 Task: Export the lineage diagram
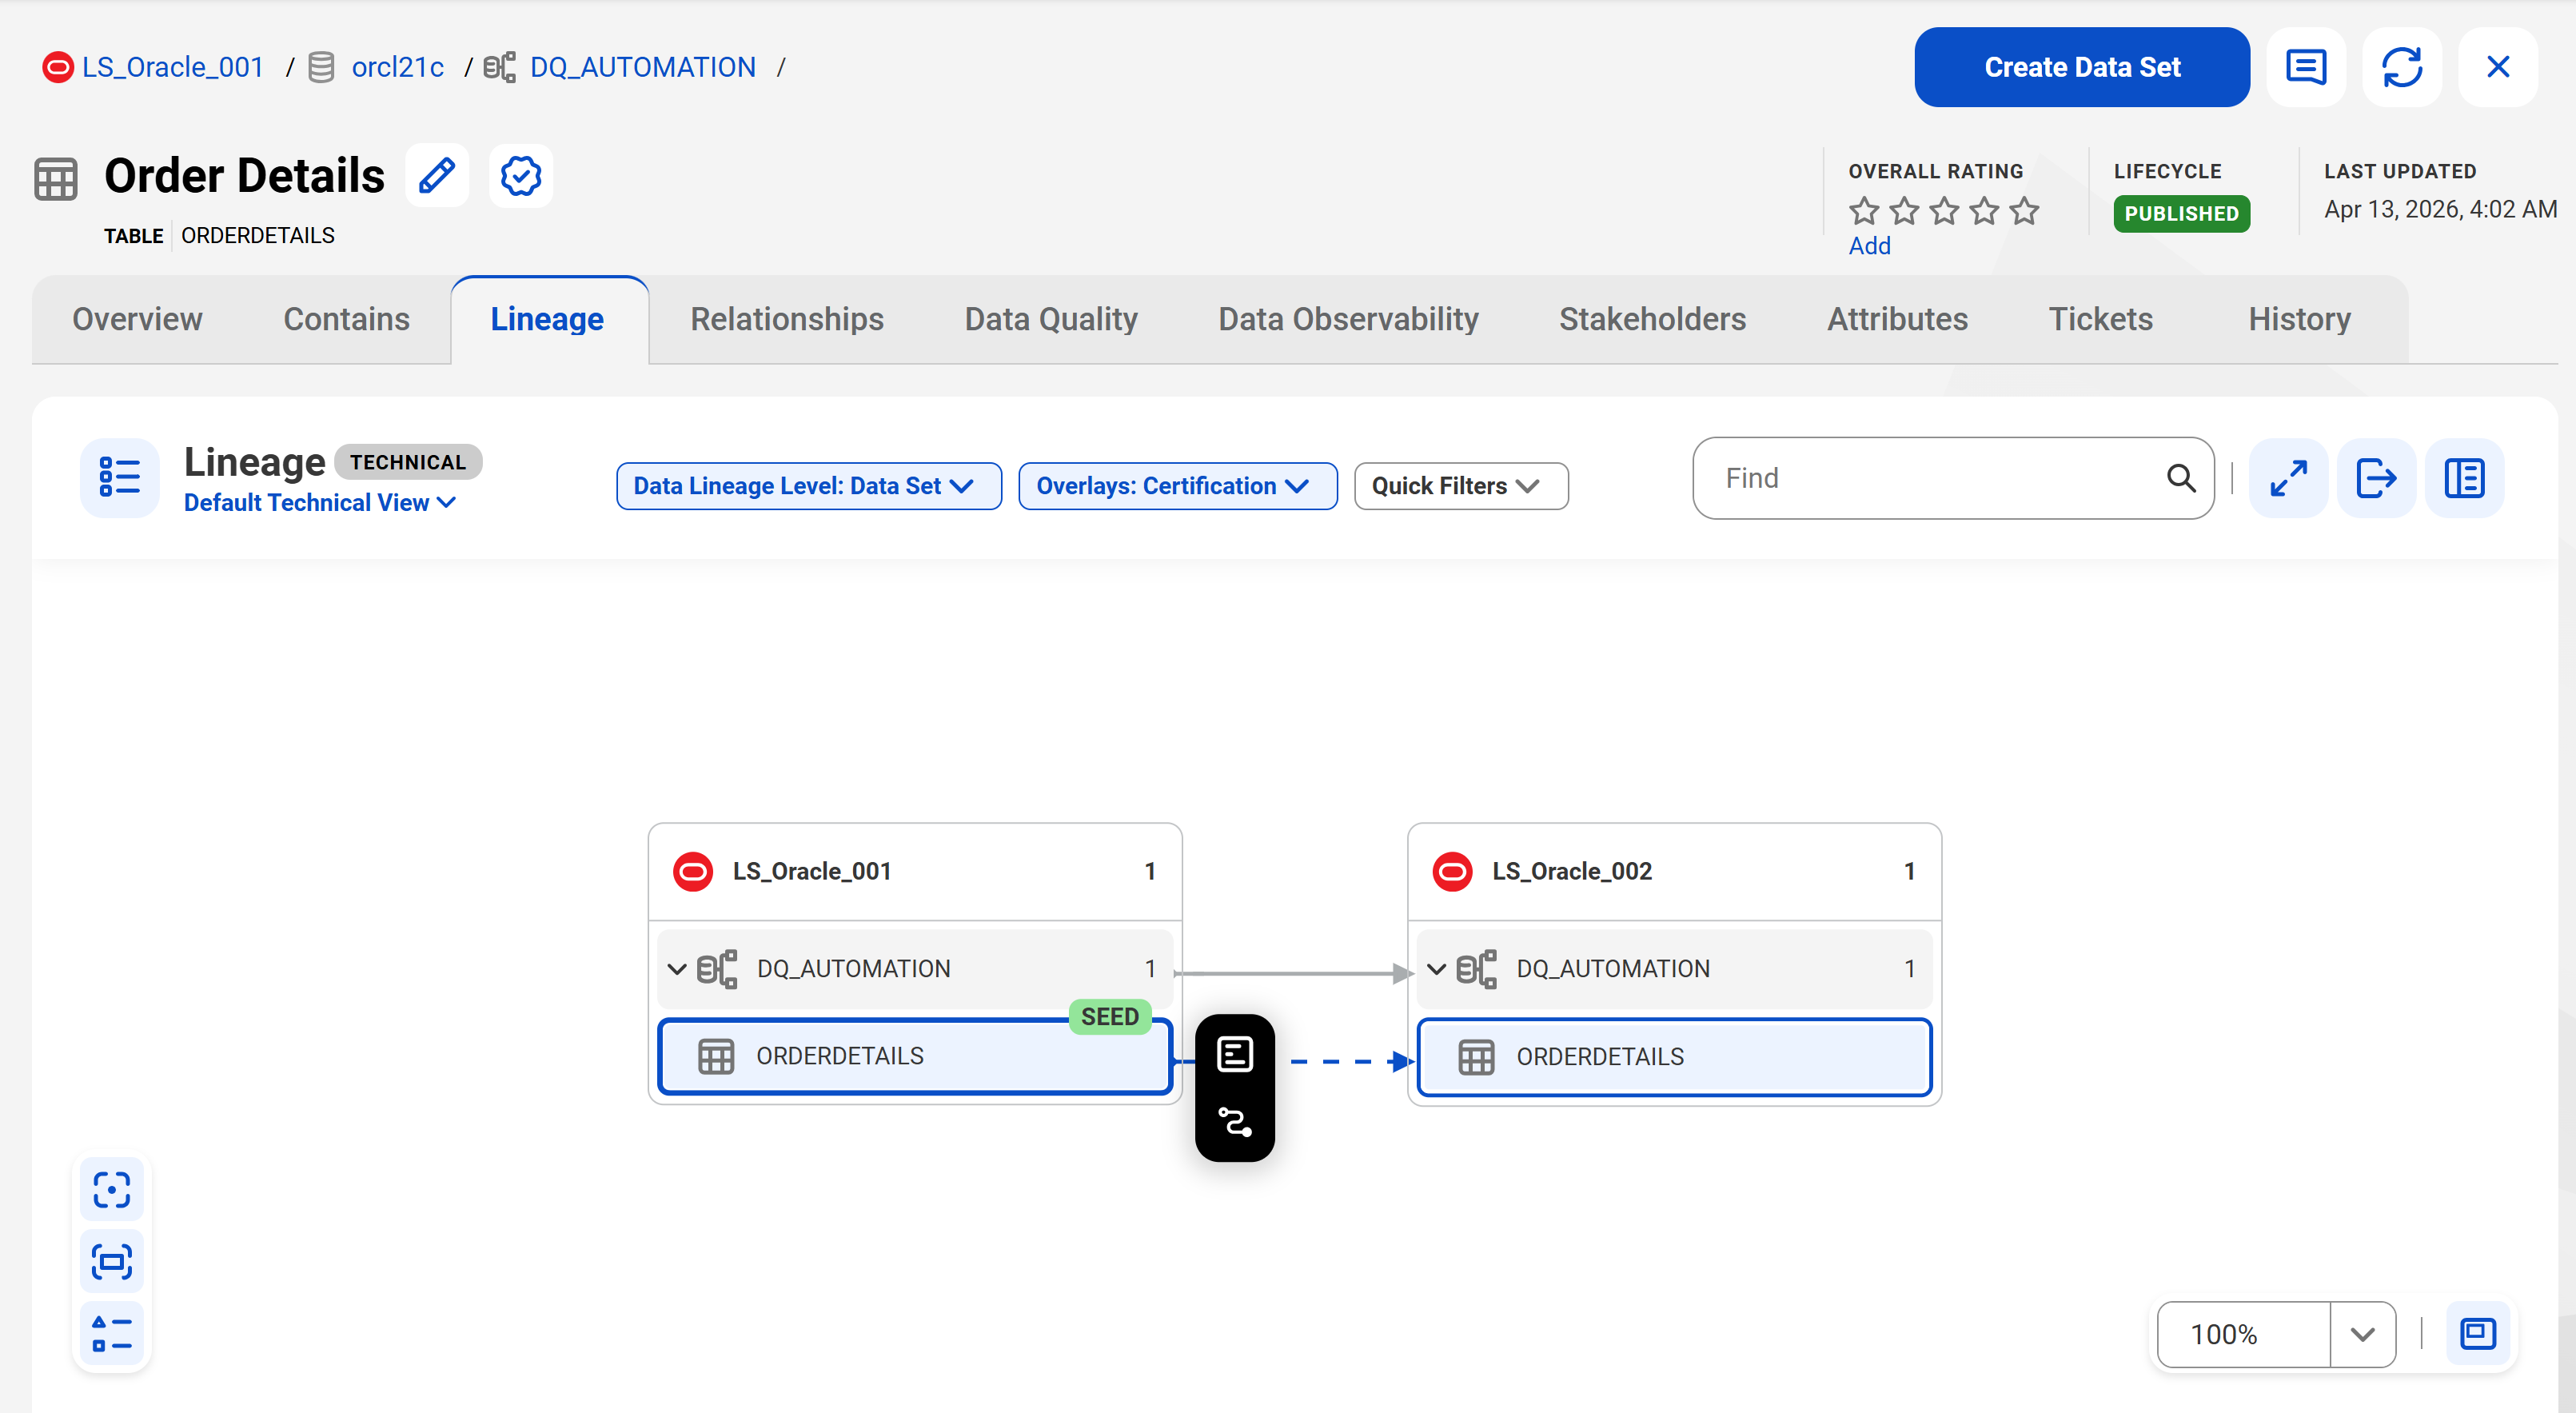click(2376, 478)
